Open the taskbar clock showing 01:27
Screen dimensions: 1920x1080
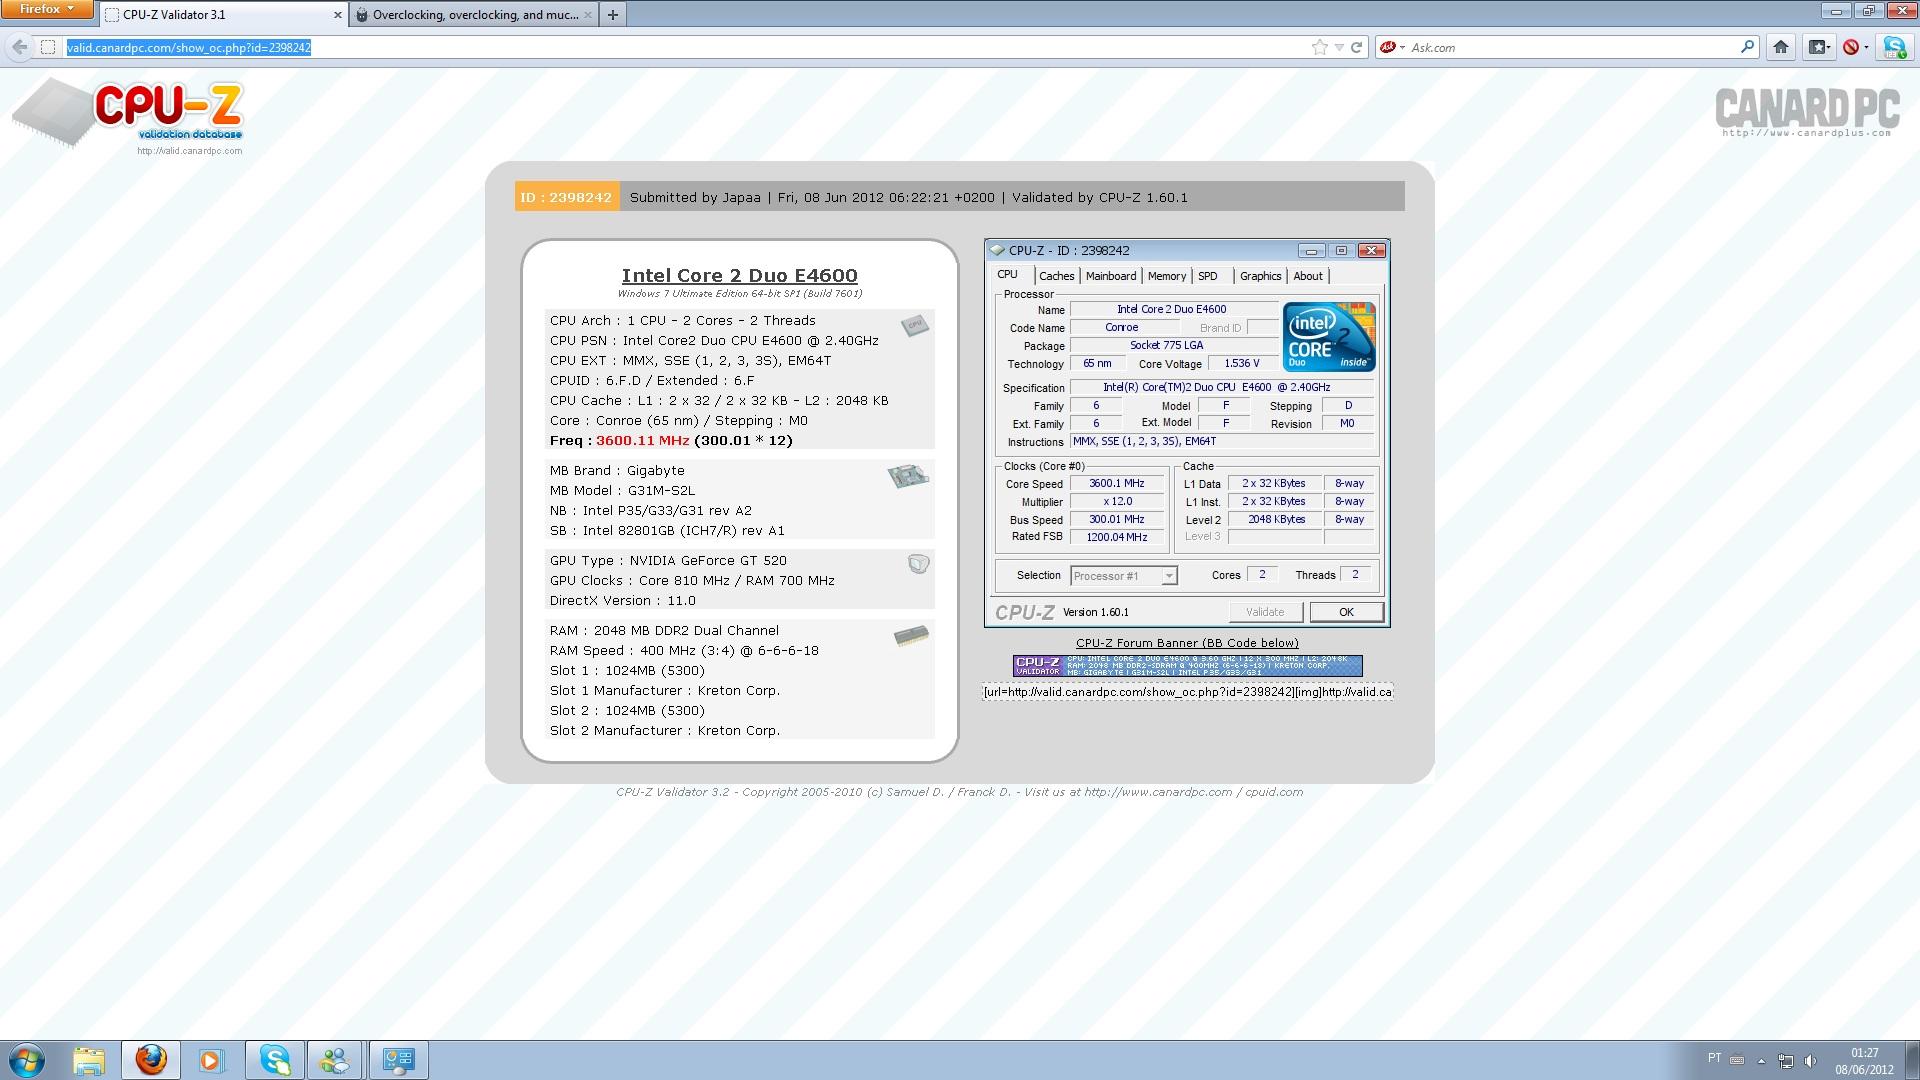pyautogui.click(x=1864, y=1060)
